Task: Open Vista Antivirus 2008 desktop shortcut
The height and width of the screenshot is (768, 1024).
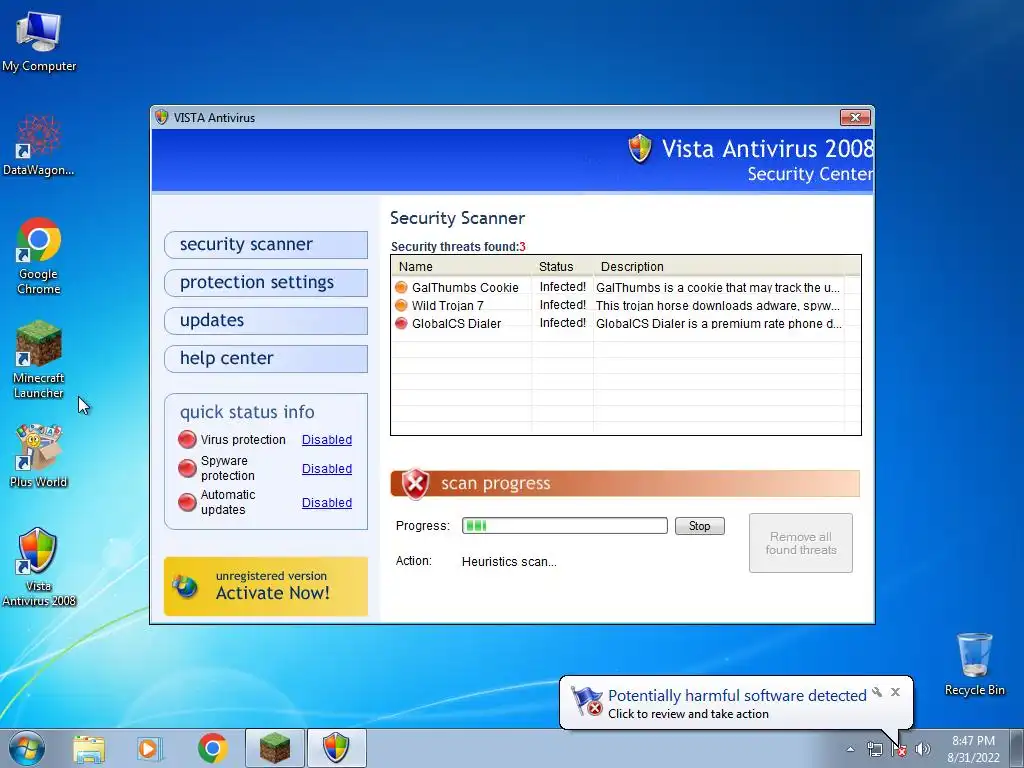Action: coord(39,567)
